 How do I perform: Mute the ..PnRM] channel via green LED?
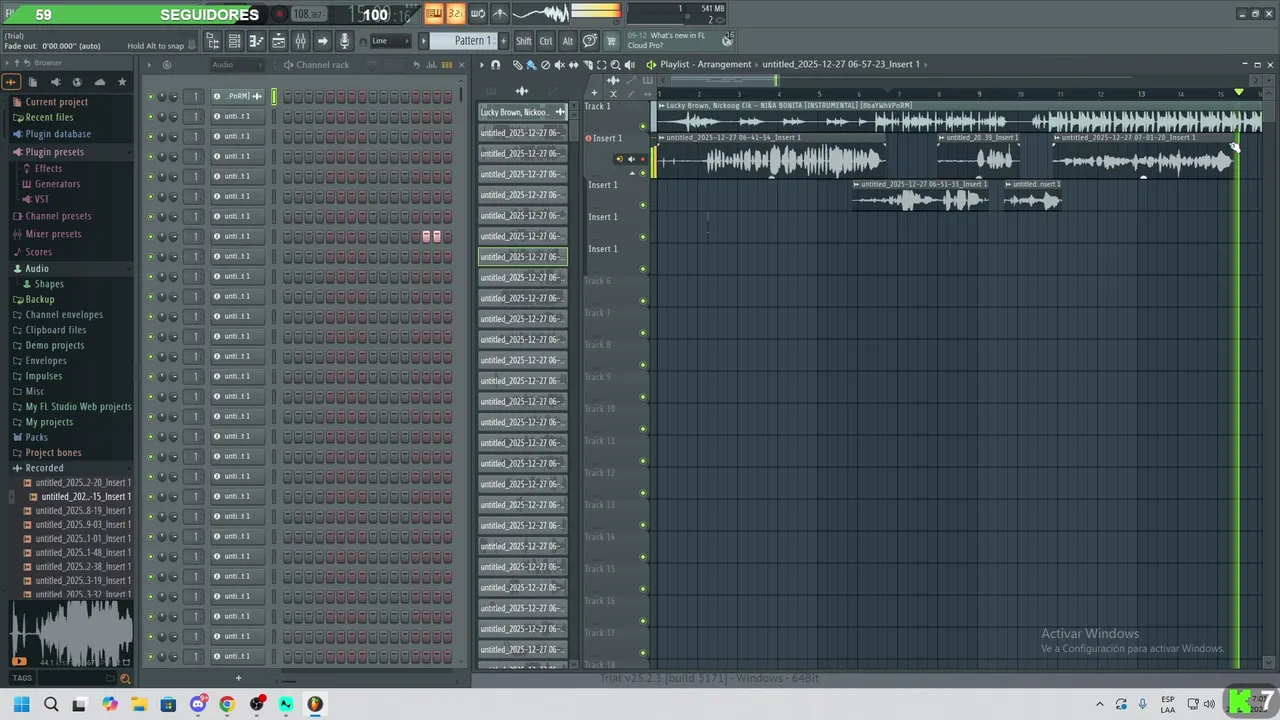pos(150,97)
